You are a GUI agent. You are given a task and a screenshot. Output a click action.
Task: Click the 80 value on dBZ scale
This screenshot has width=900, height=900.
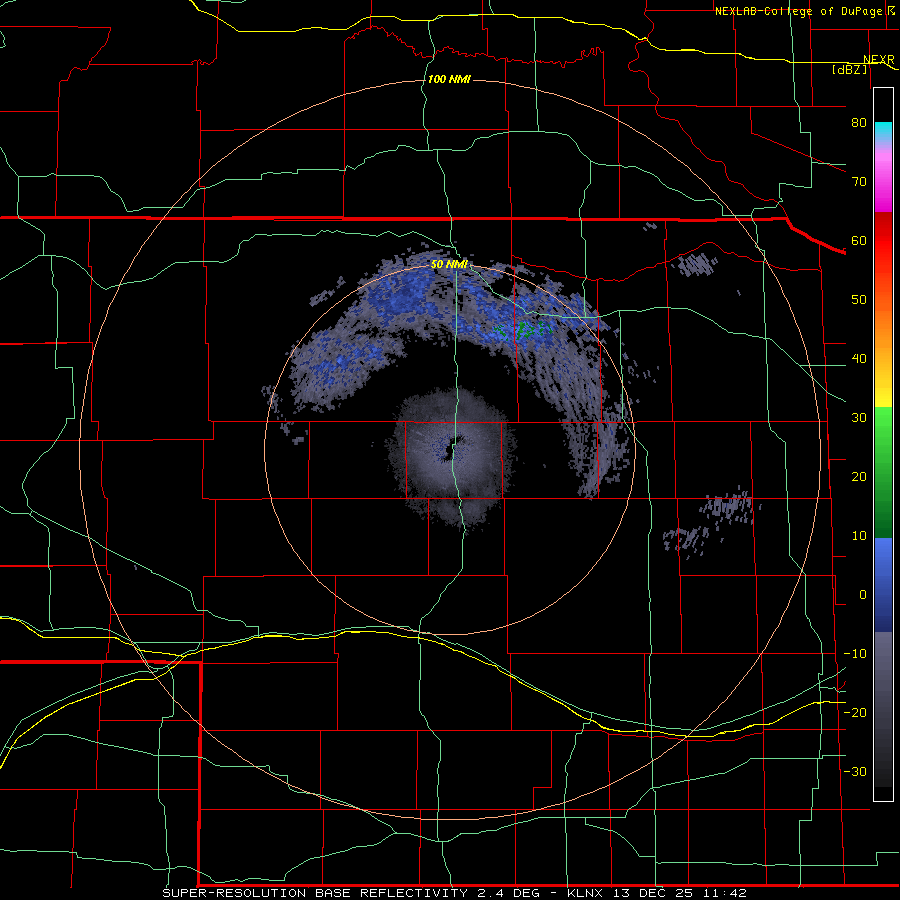(x=859, y=122)
